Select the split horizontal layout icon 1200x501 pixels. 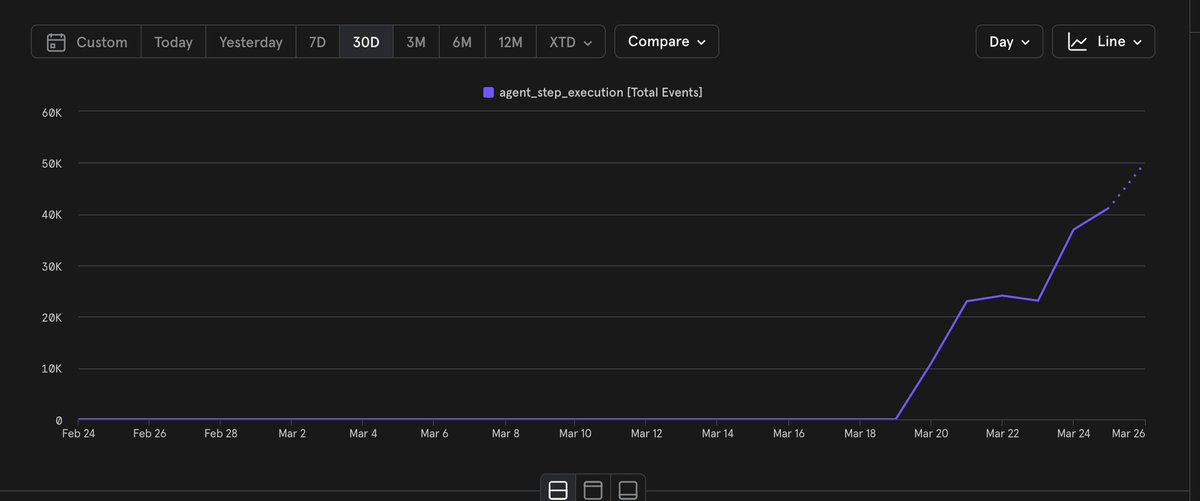tap(559, 489)
